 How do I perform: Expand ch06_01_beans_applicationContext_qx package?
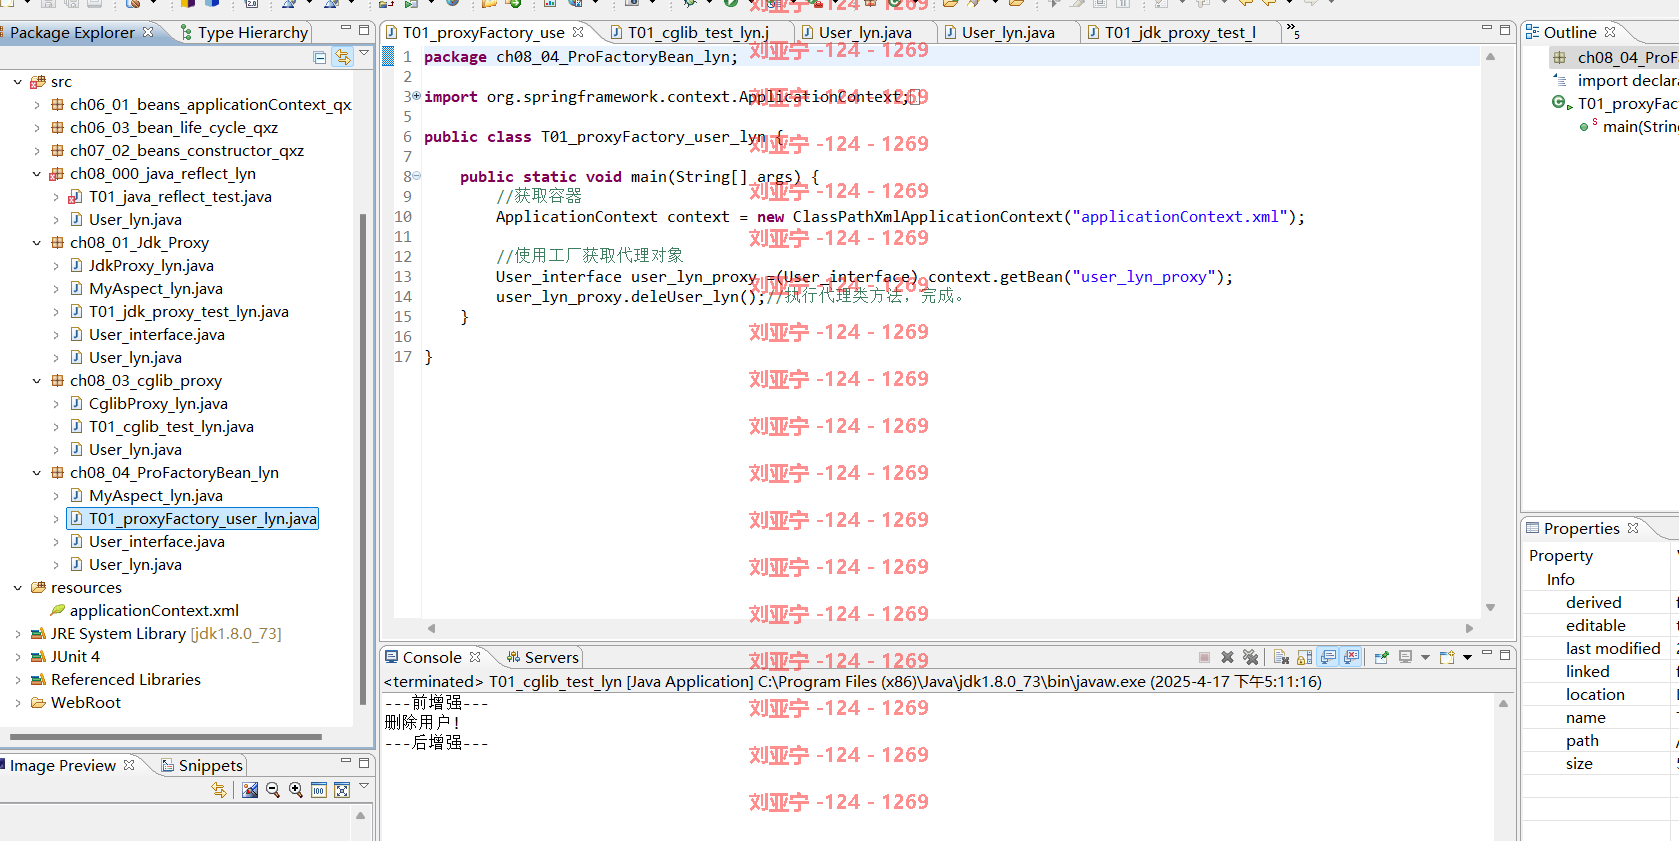click(x=37, y=105)
